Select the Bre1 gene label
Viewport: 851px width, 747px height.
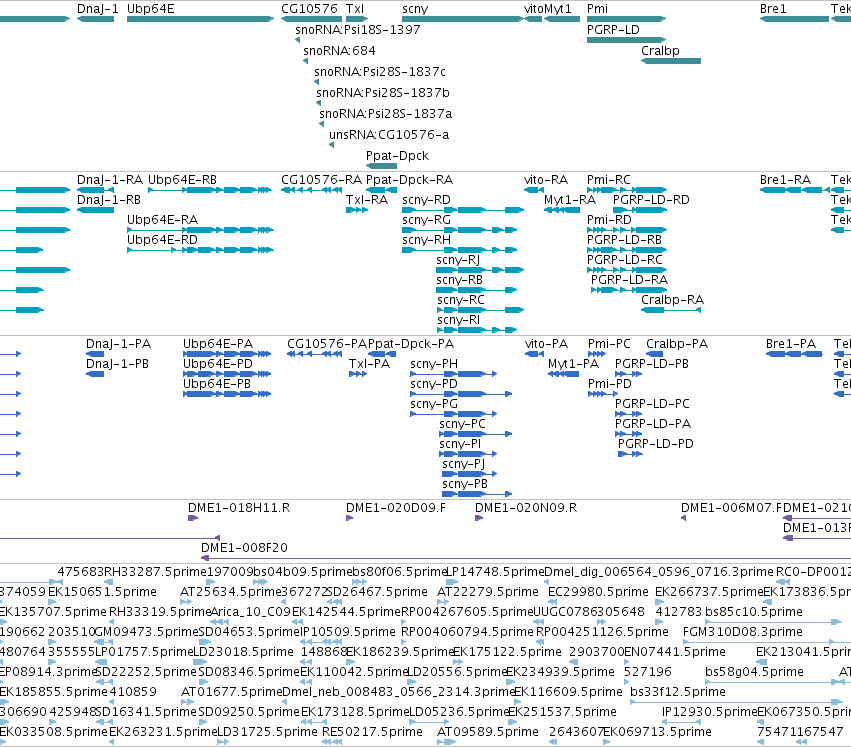pyautogui.click(x=773, y=9)
